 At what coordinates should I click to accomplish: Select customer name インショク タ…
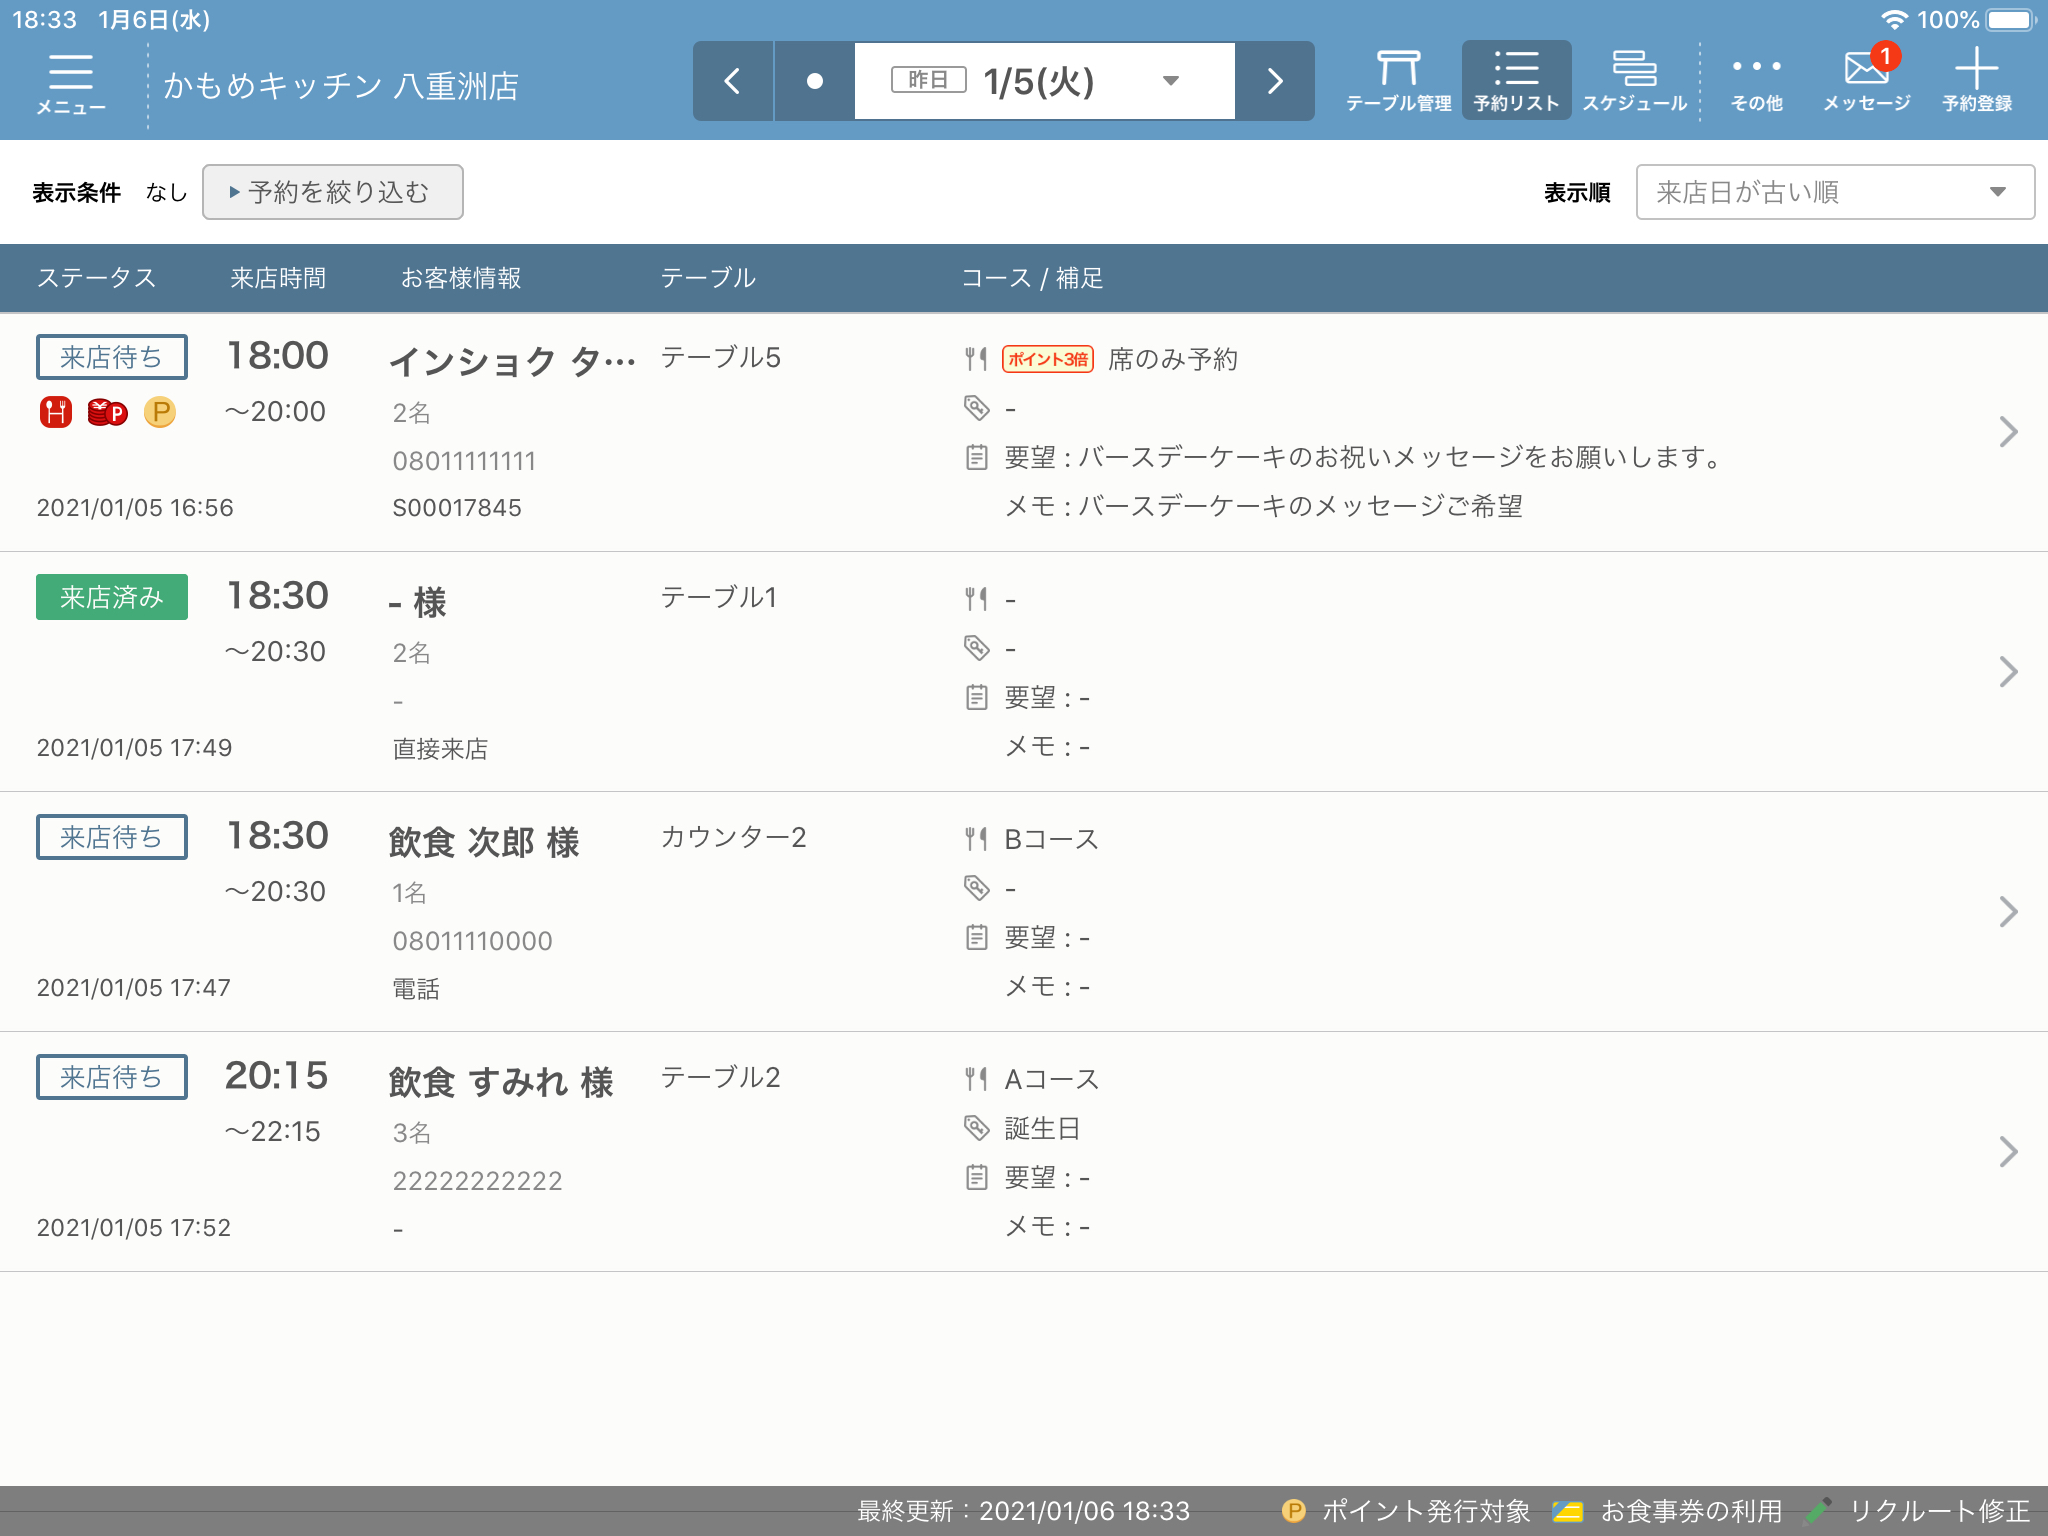click(512, 361)
